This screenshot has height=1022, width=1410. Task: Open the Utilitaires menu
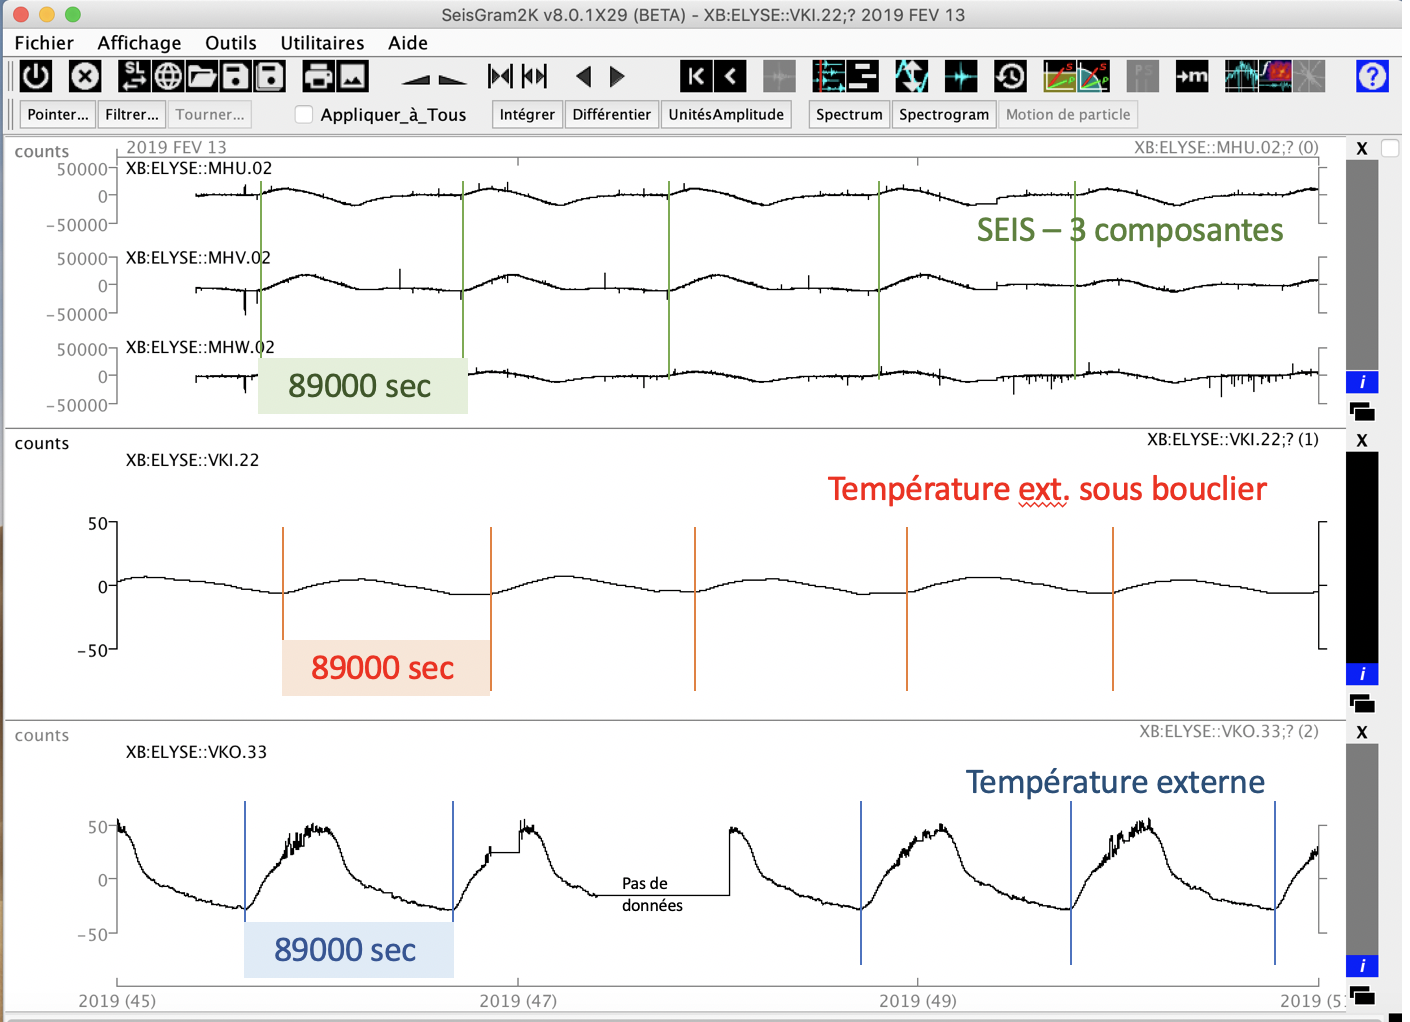322,43
